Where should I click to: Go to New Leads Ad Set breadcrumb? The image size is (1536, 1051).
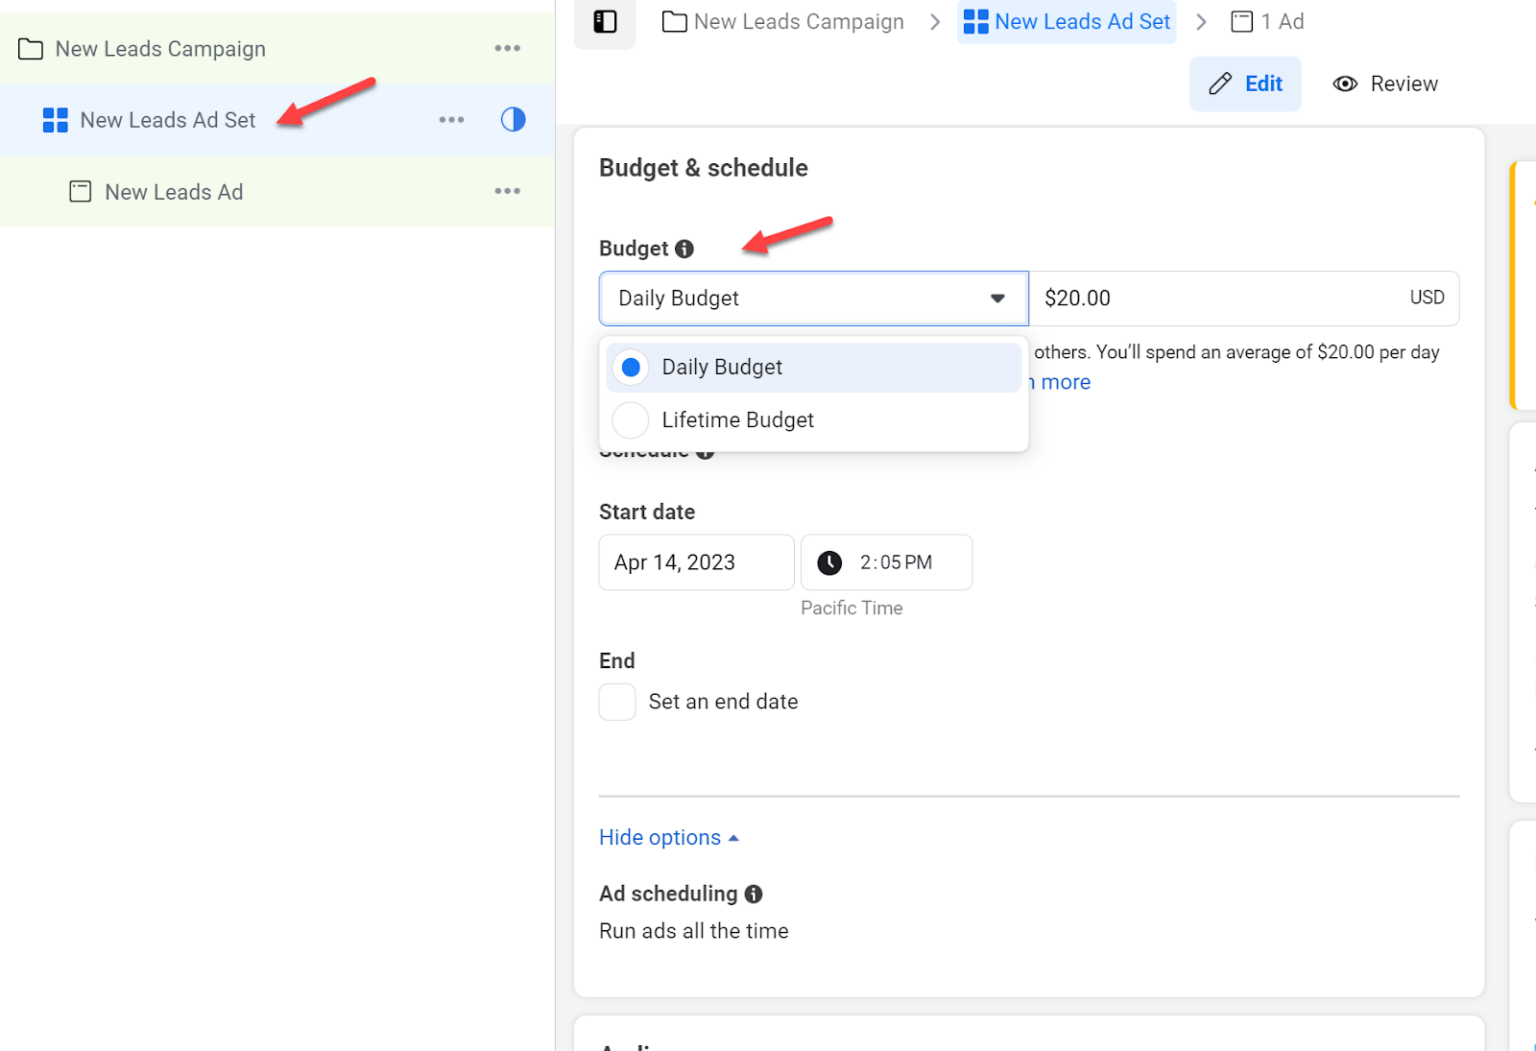click(x=1066, y=22)
